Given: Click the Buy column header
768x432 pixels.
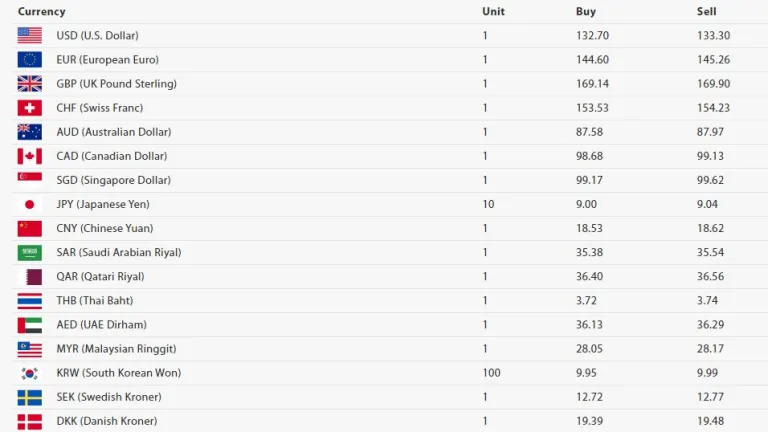Looking at the screenshot, I should point(586,11).
